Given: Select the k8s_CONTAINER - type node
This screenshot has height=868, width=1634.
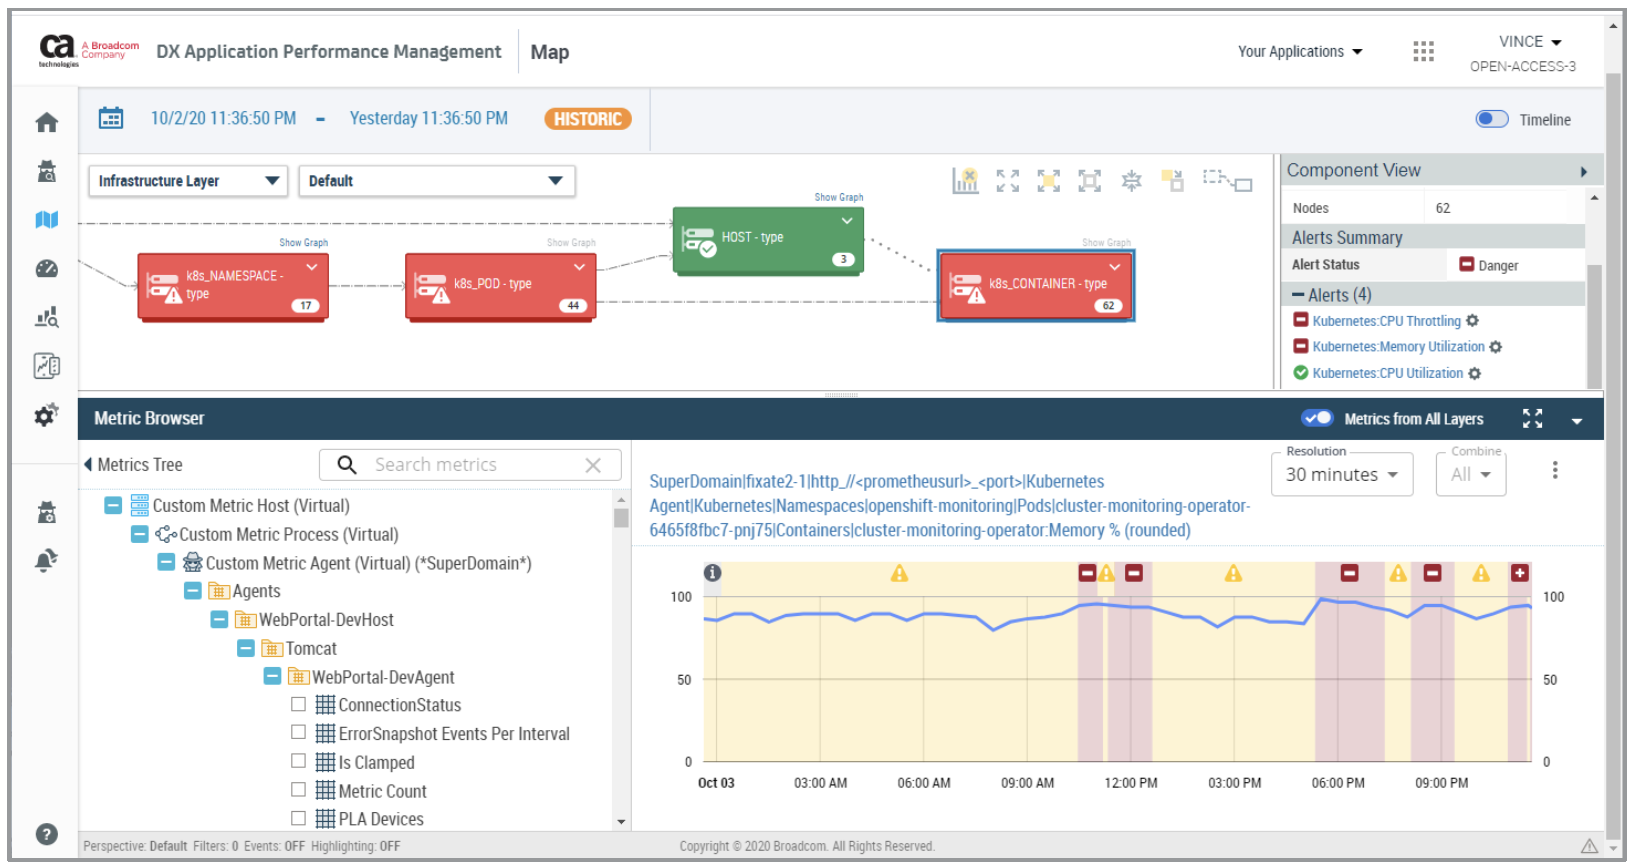Looking at the screenshot, I should [1035, 285].
